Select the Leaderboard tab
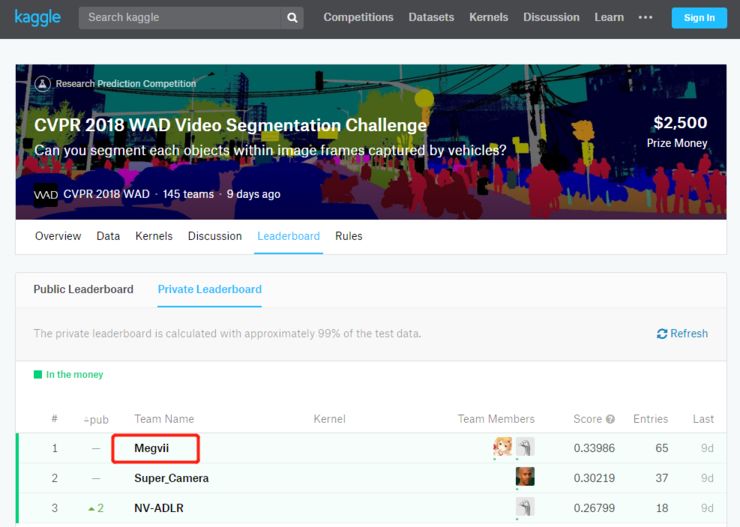Screen dimensions: 740x527 288,236
